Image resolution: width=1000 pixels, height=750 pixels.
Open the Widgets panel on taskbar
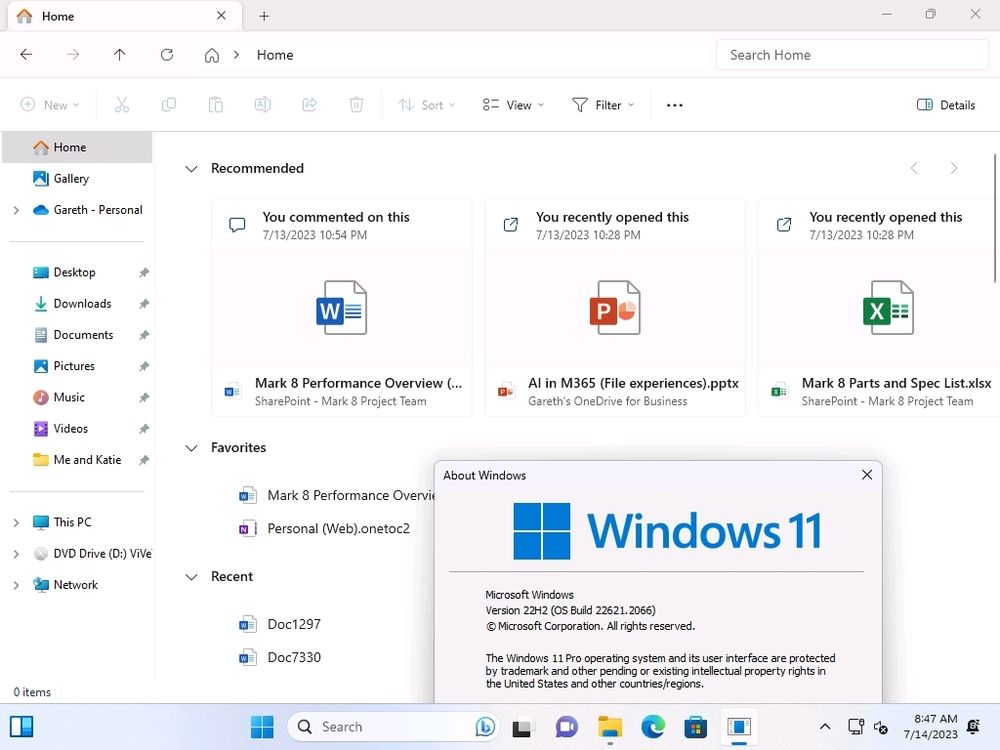[x=22, y=726]
